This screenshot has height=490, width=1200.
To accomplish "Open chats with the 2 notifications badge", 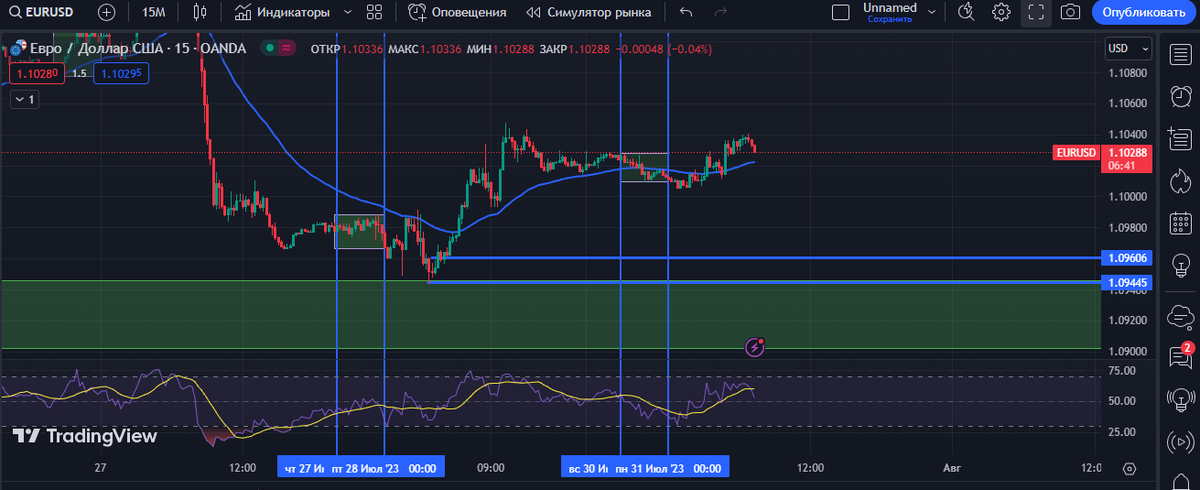I will [1179, 356].
